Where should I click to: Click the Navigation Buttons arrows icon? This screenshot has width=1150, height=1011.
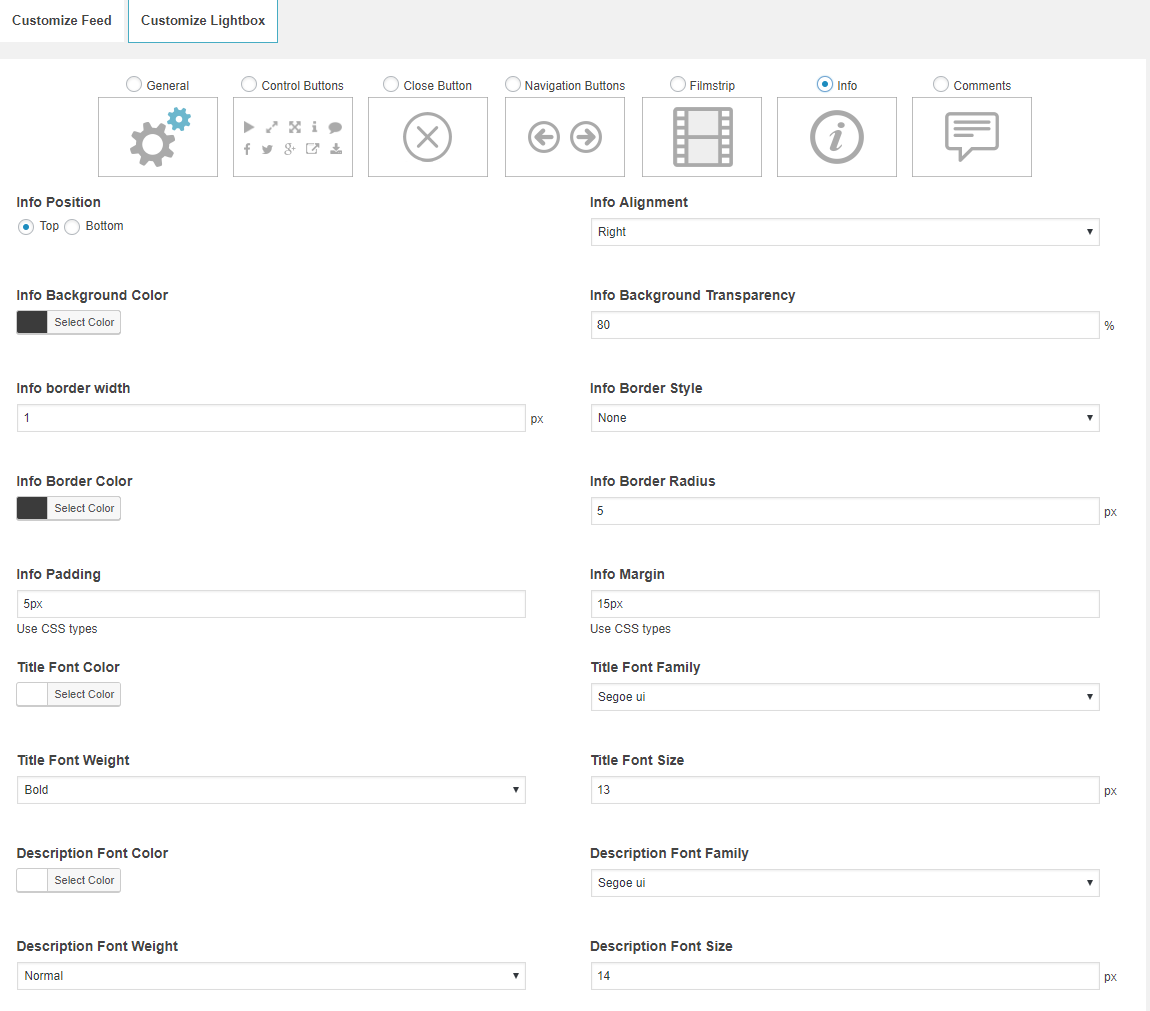565,137
